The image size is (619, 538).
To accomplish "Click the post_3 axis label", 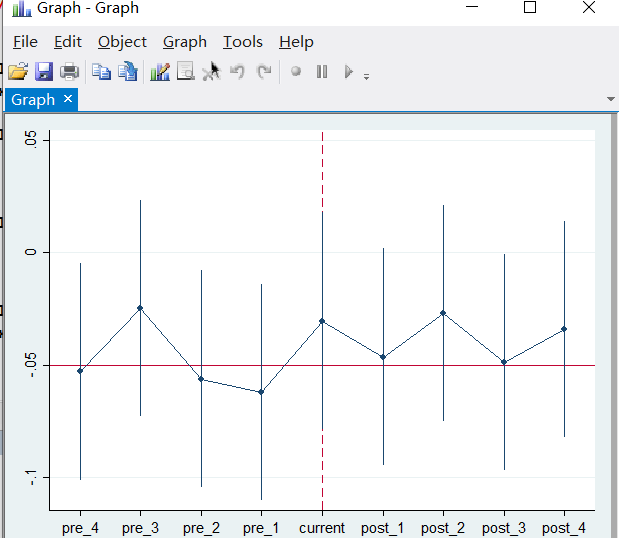I will point(504,528).
